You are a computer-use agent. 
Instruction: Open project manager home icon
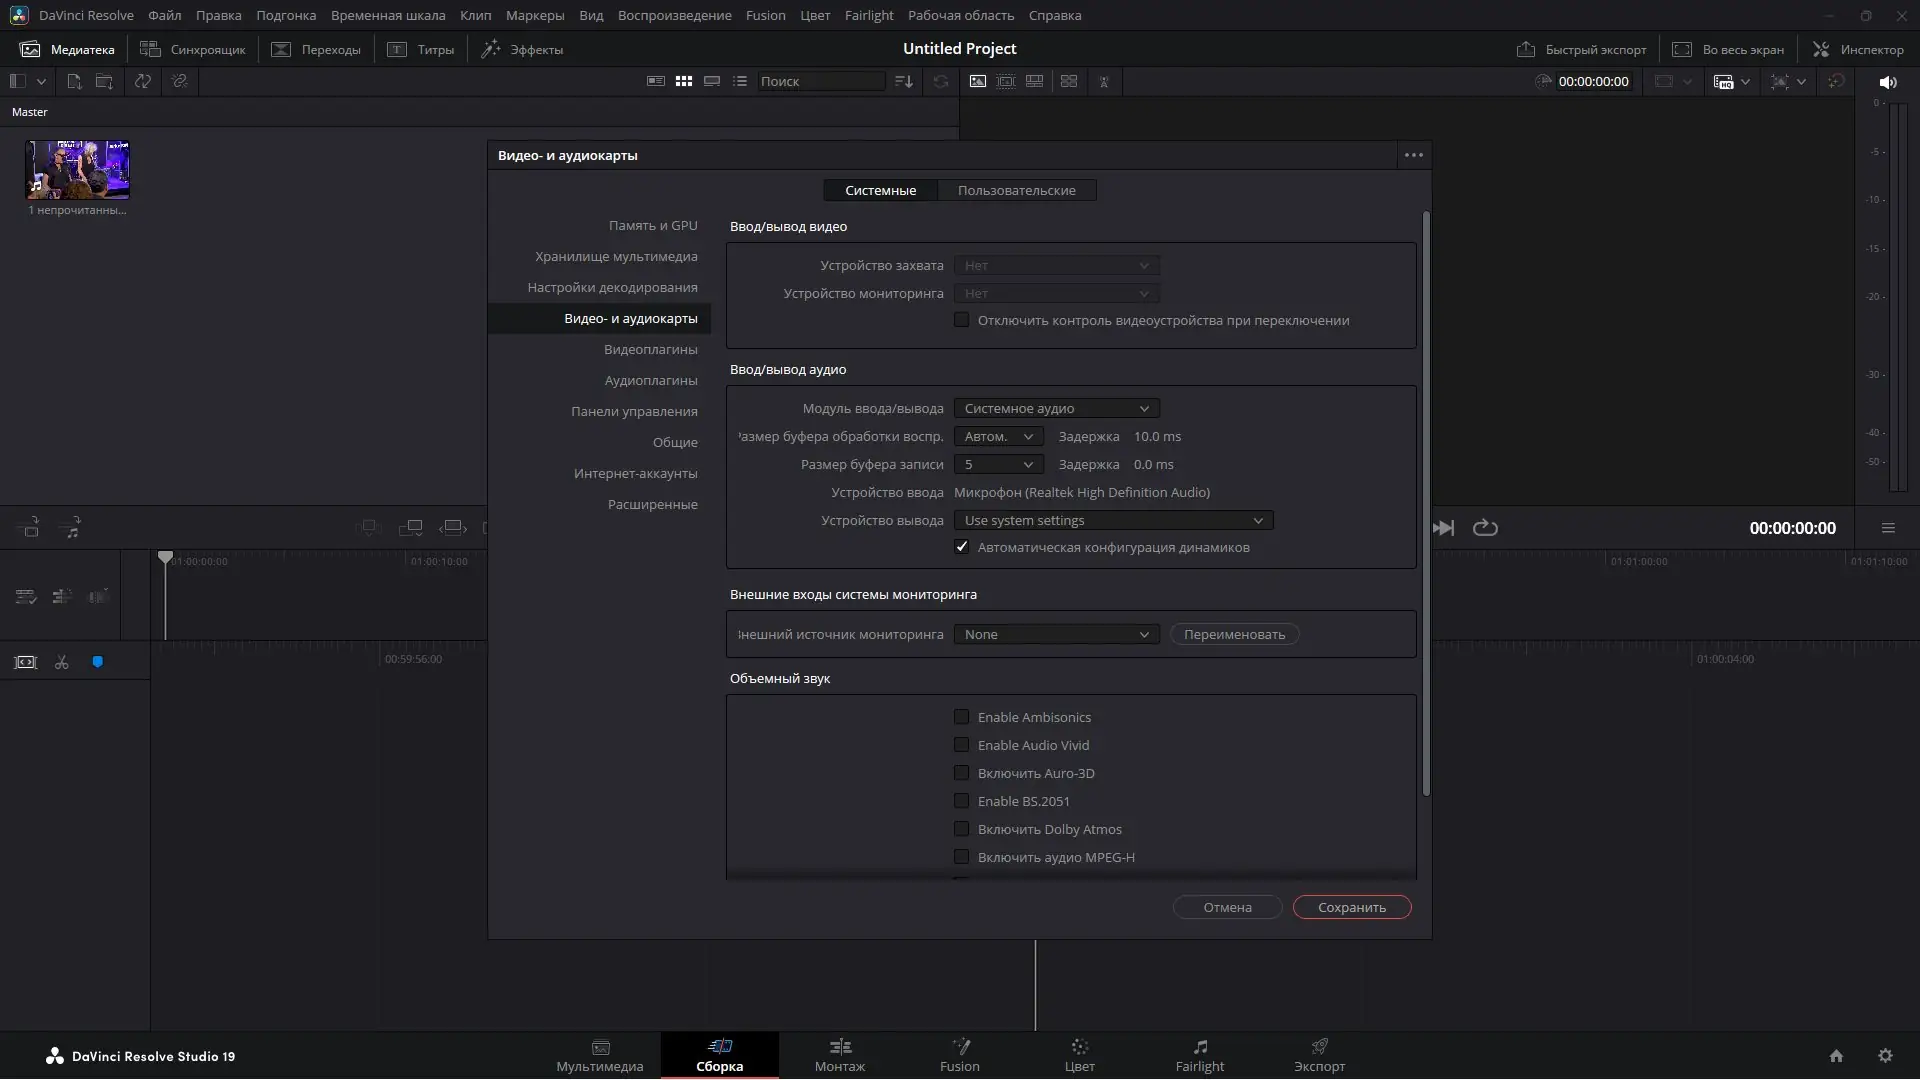click(x=1836, y=1056)
